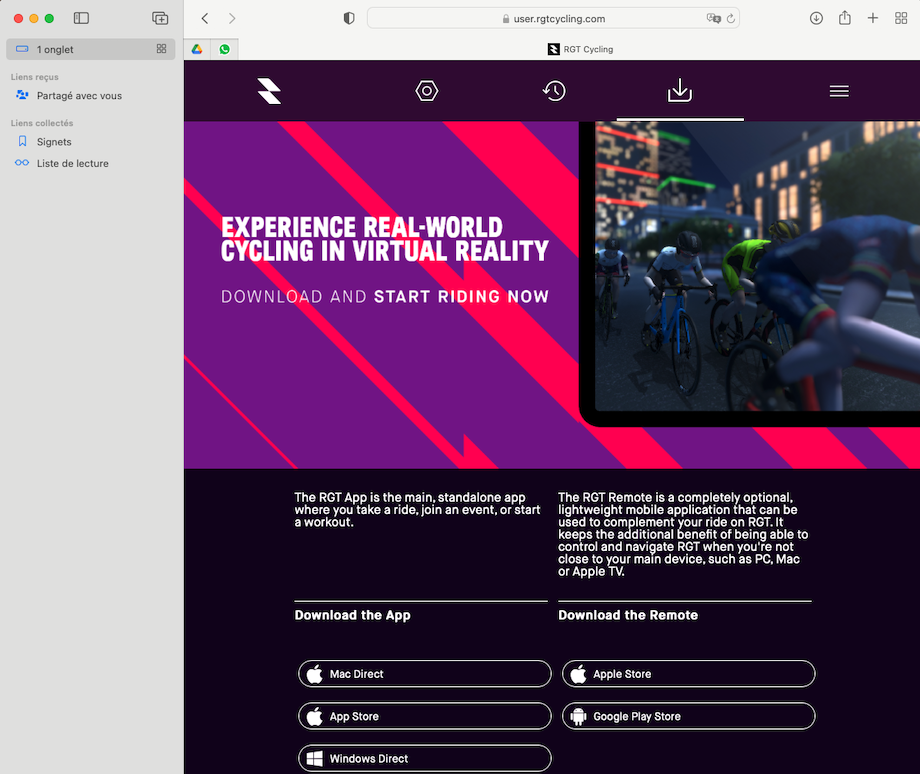Open the RGT hamburger menu

pyautogui.click(x=839, y=91)
